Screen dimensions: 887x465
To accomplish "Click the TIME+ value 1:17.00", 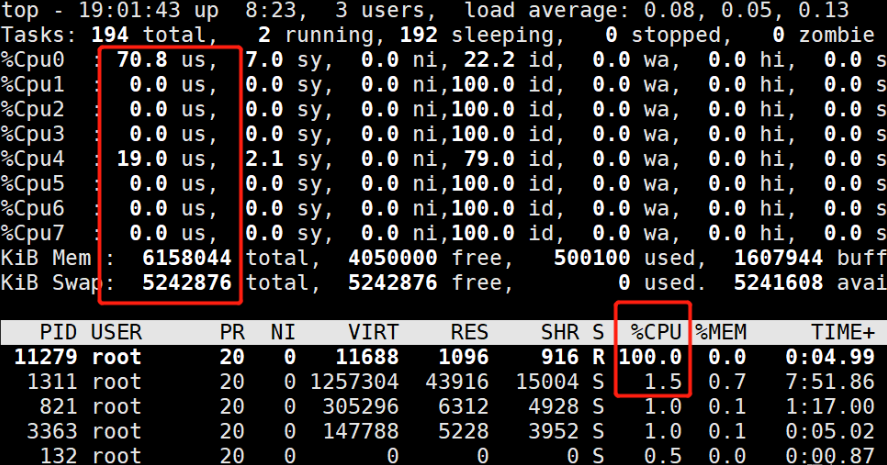I will click(x=830, y=407).
